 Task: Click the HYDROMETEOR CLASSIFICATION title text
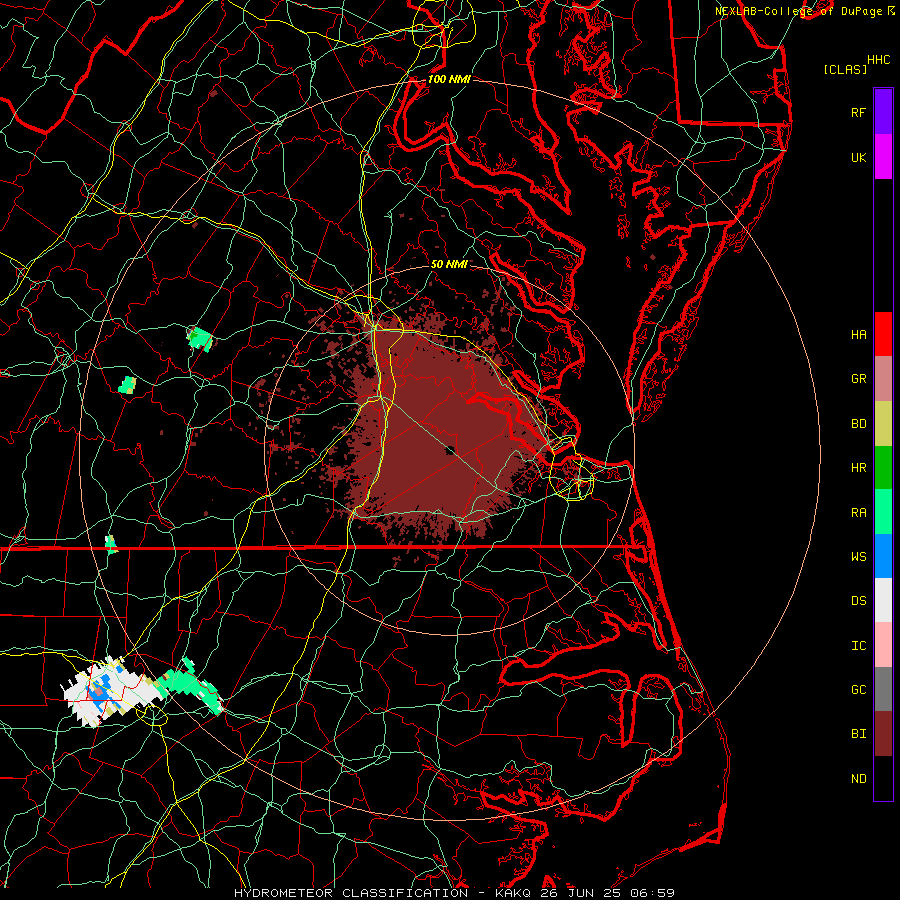(x=351, y=893)
